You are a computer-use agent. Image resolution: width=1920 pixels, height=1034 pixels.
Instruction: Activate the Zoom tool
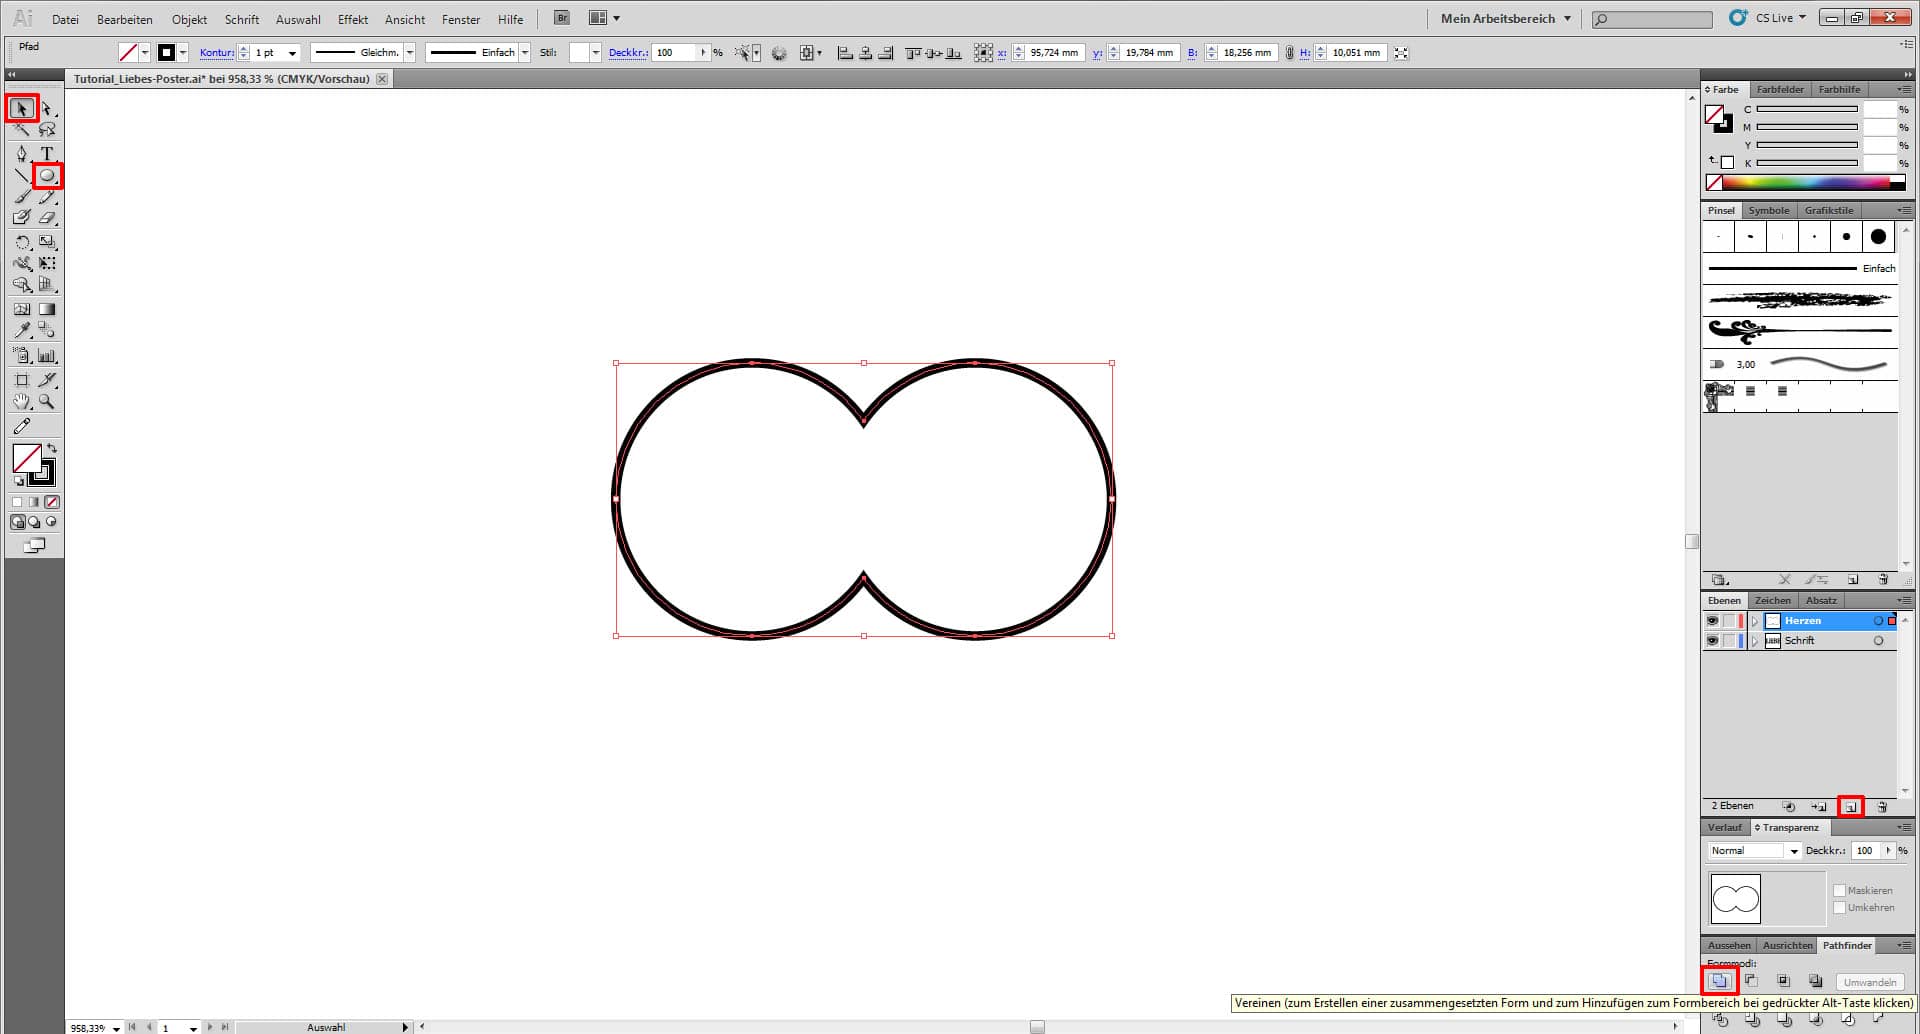(x=46, y=401)
